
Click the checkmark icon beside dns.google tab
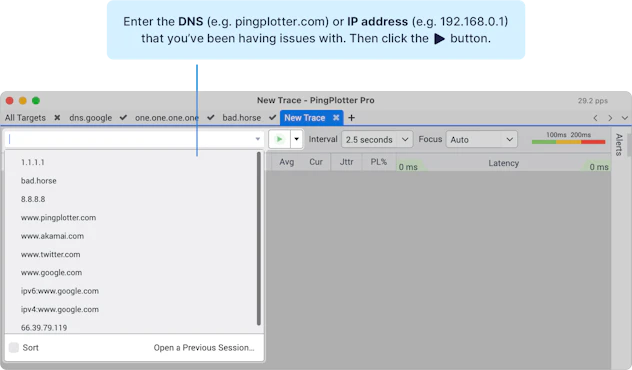(123, 118)
